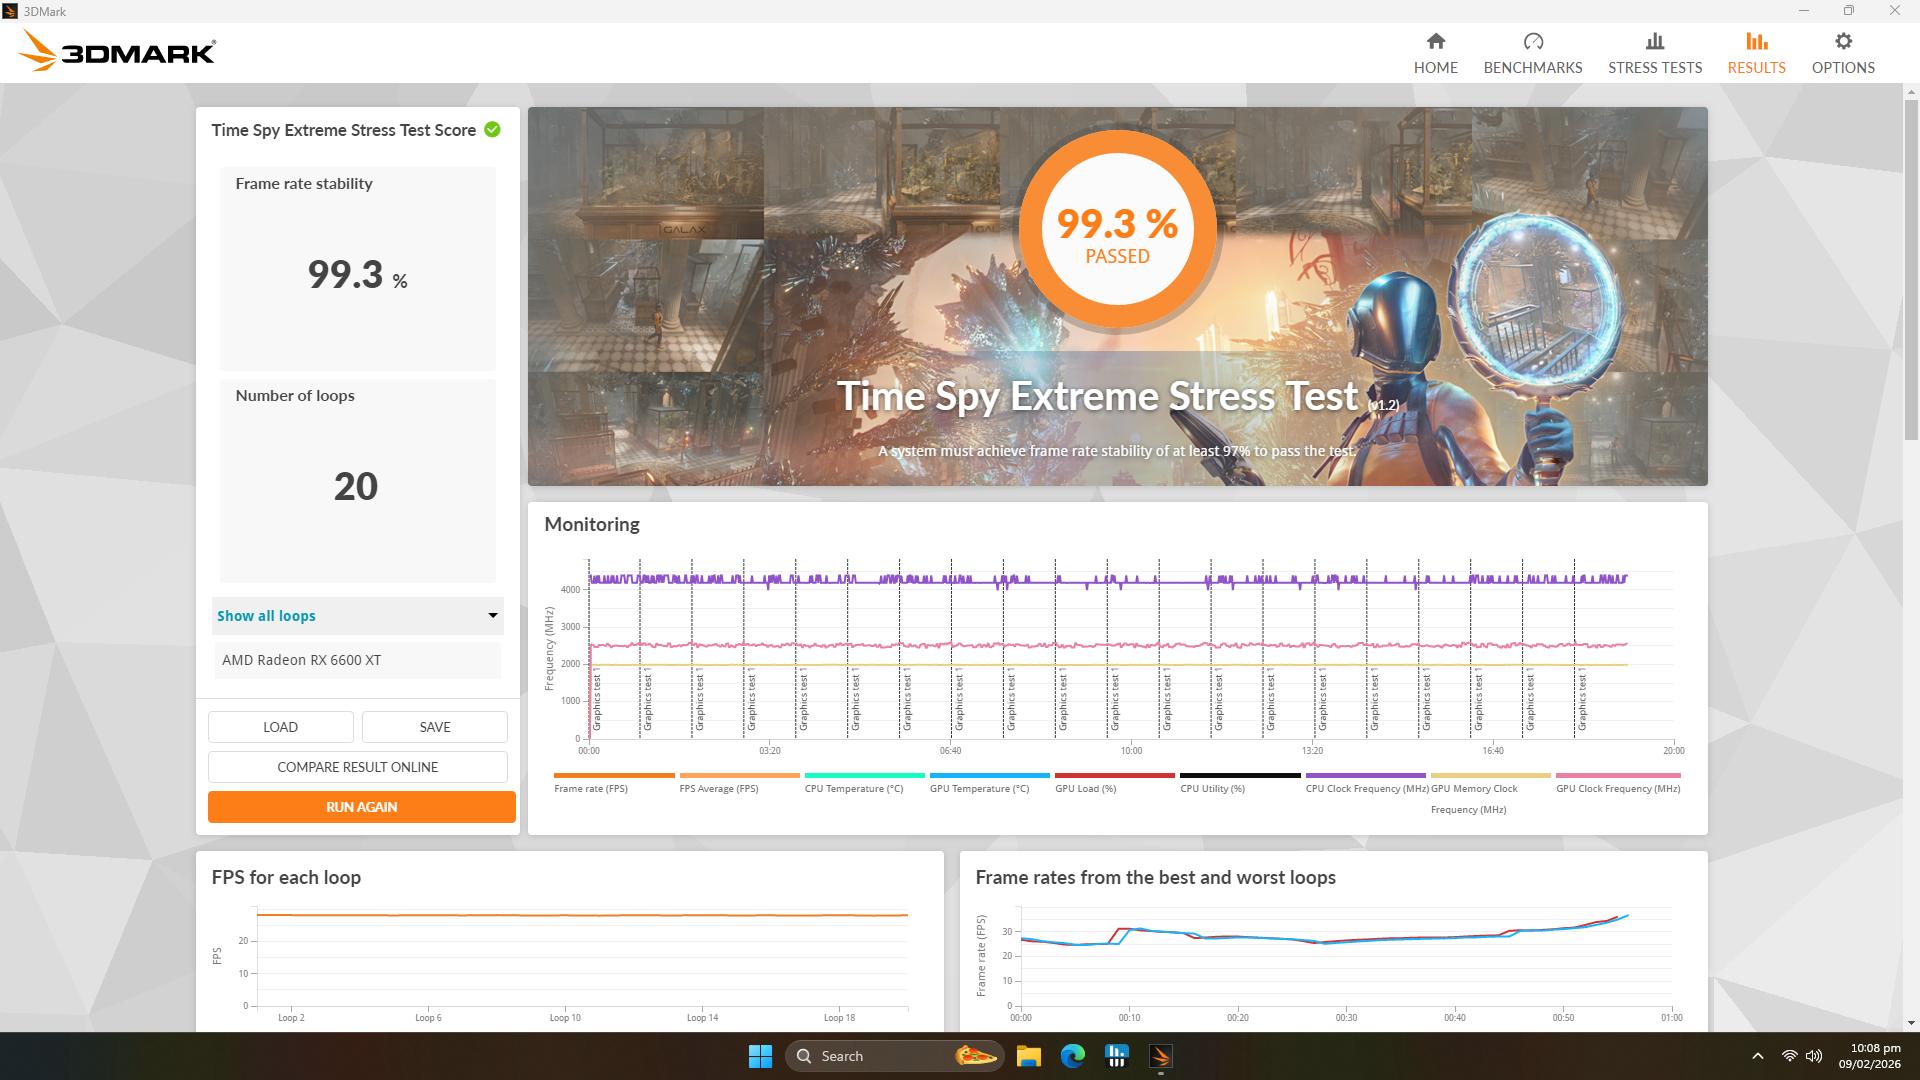Click Number of loops value 20

356,487
